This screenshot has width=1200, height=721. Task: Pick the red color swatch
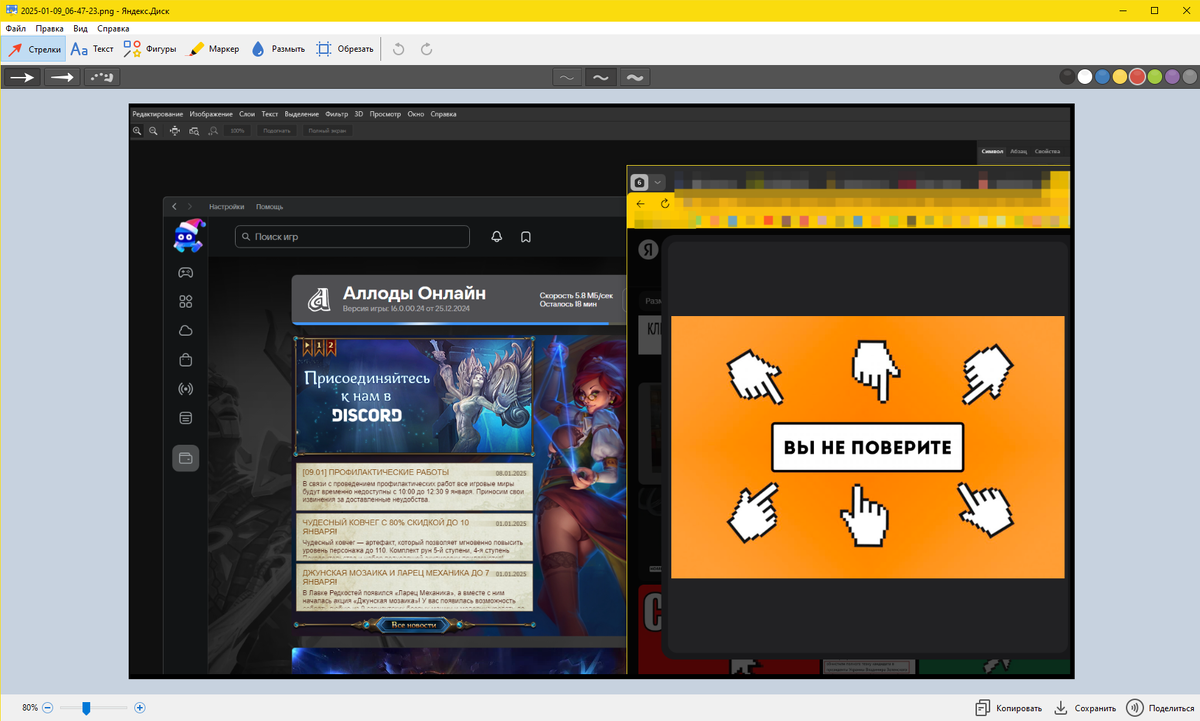pyautogui.click(x=1137, y=77)
